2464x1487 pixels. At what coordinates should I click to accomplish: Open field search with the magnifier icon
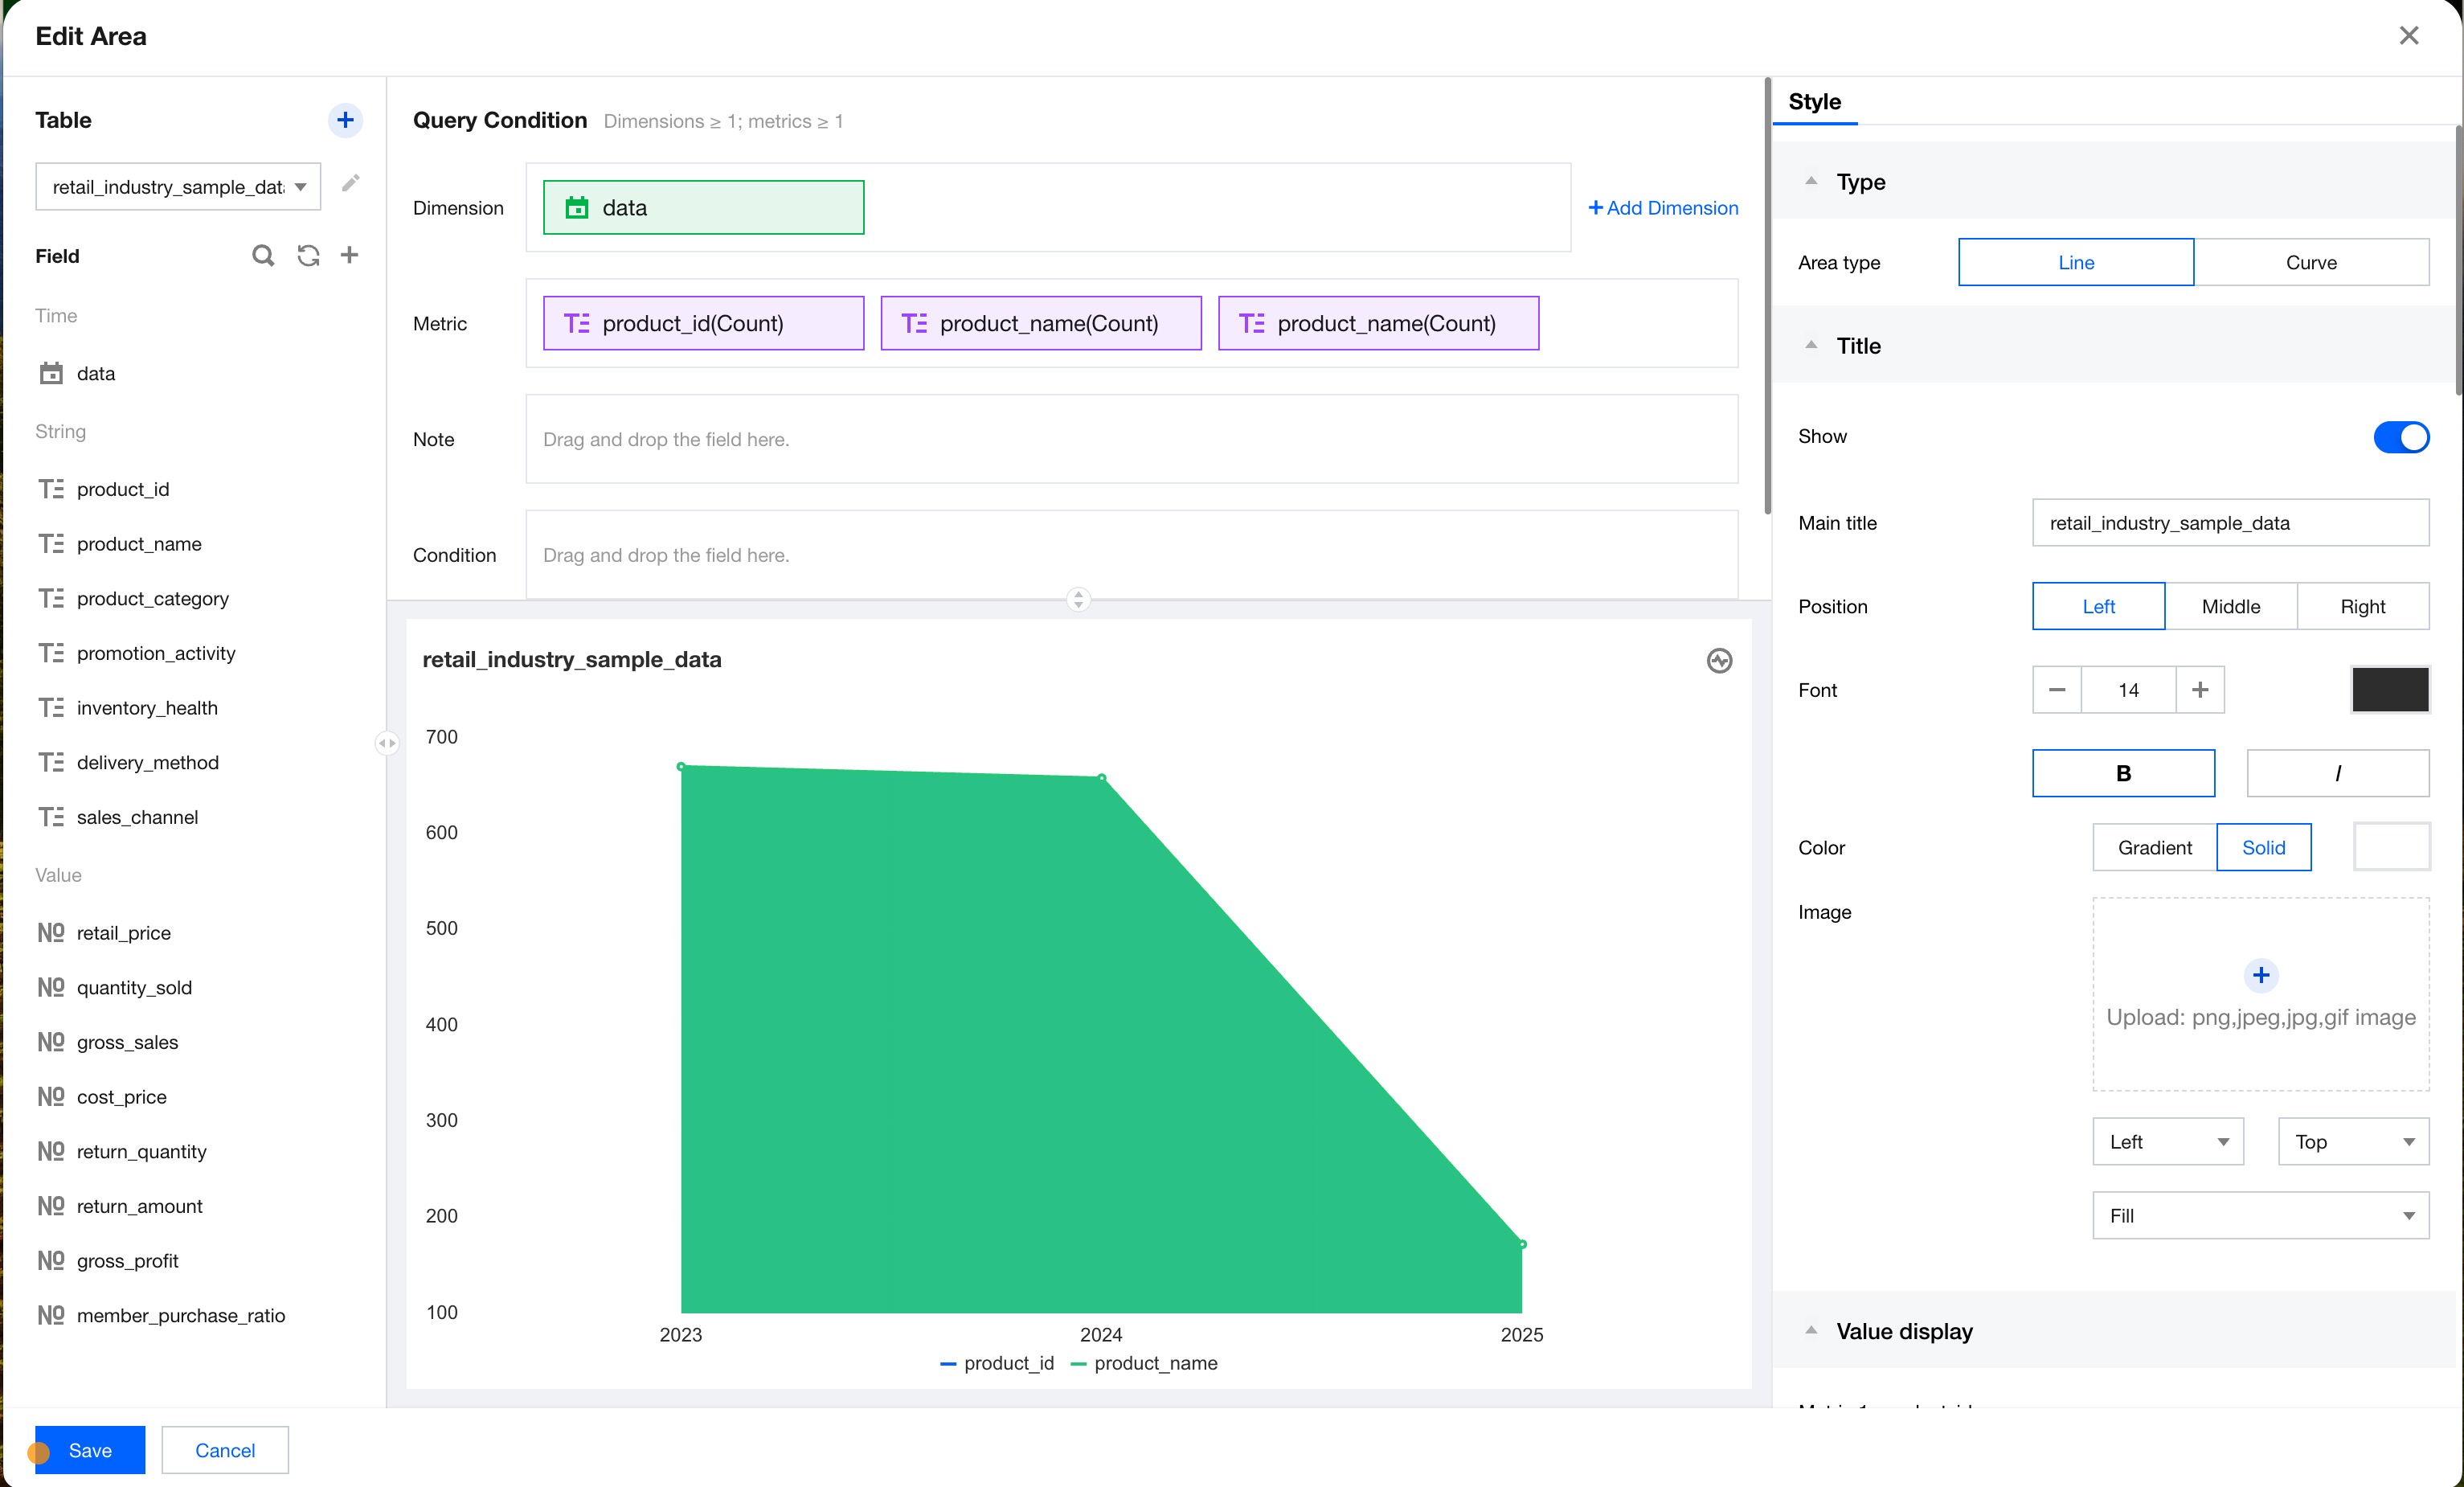[x=262, y=256]
